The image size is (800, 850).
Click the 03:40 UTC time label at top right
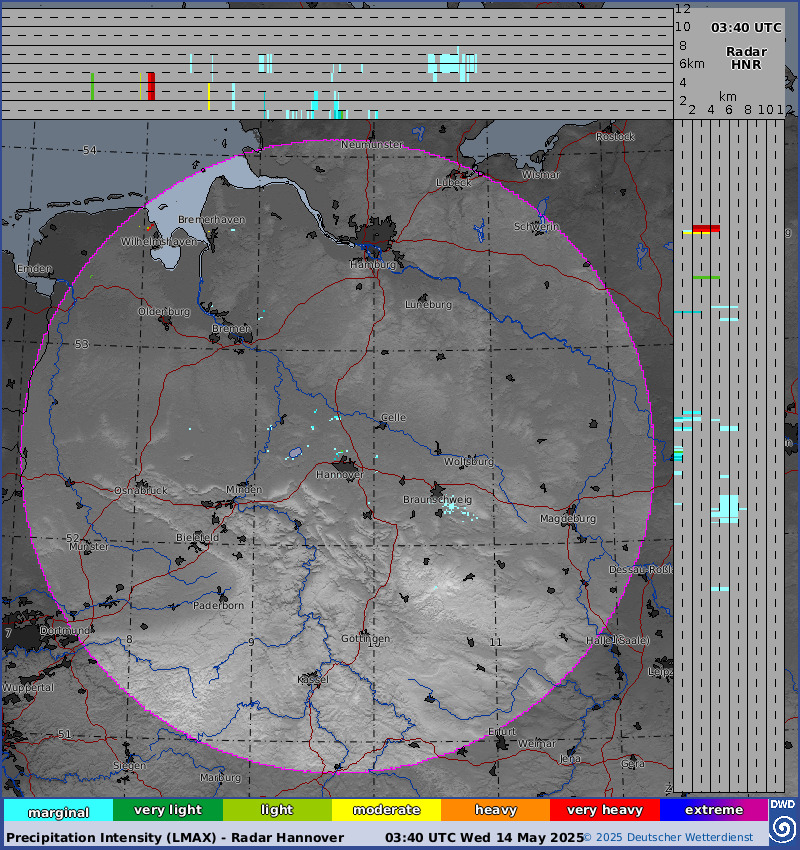(746, 28)
